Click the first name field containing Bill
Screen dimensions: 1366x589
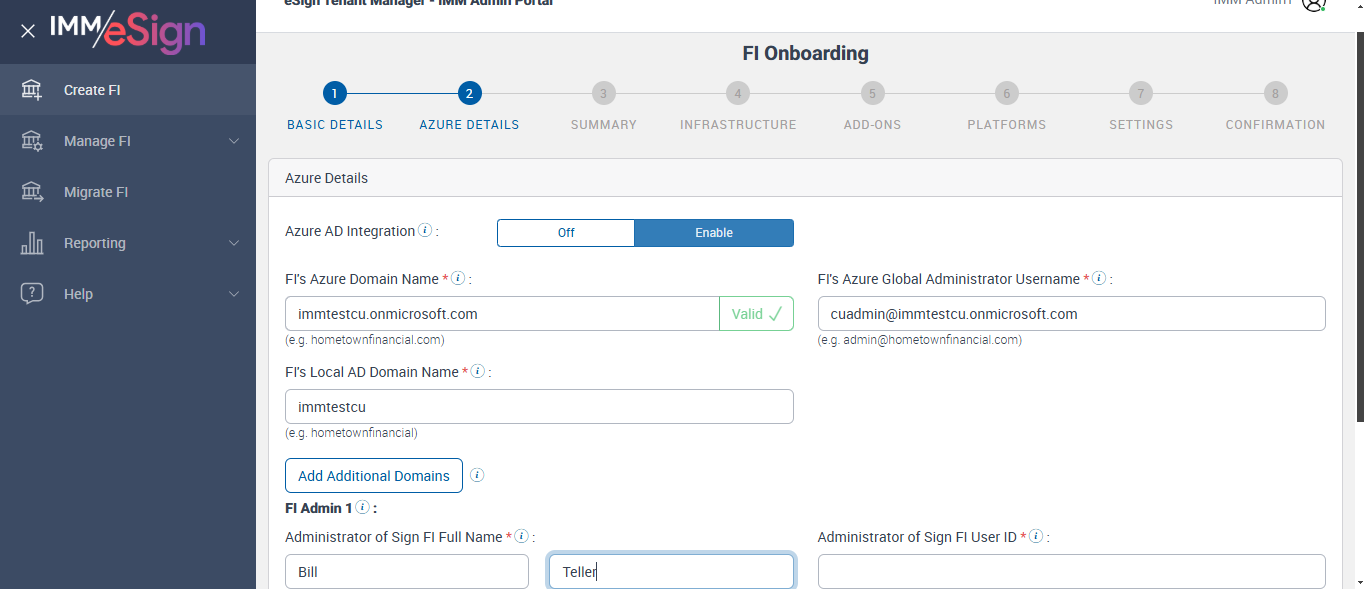[x=407, y=572]
